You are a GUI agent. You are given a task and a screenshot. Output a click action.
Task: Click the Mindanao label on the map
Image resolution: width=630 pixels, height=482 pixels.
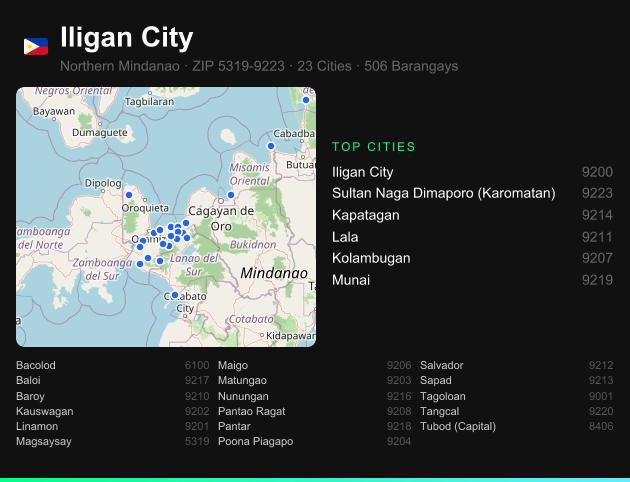pyautogui.click(x=274, y=273)
